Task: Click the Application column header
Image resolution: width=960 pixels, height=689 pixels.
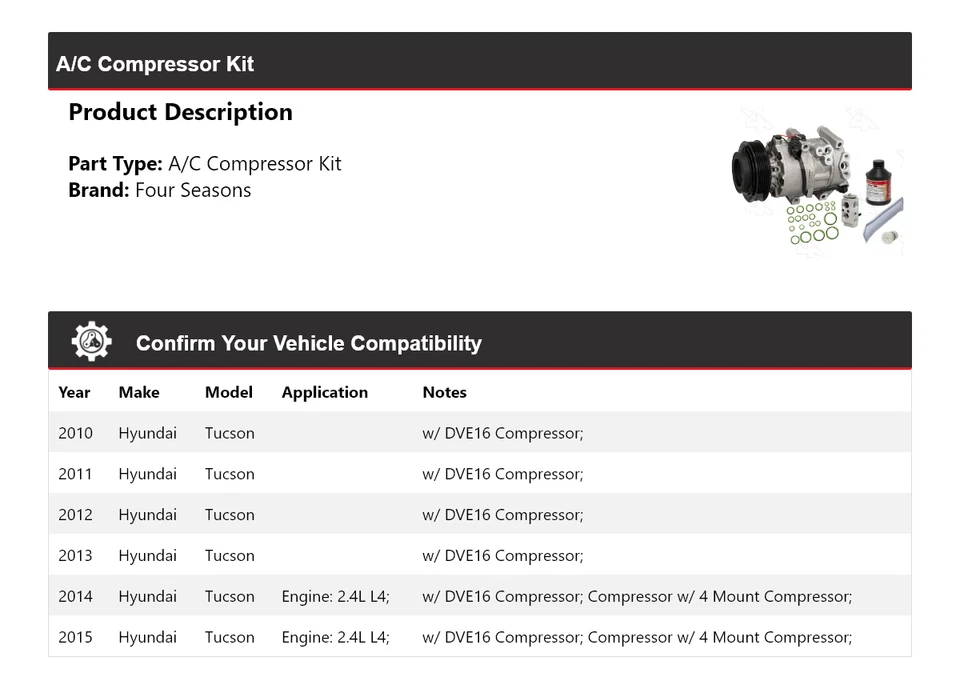Action: pyautogui.click(x=324, y=392)
